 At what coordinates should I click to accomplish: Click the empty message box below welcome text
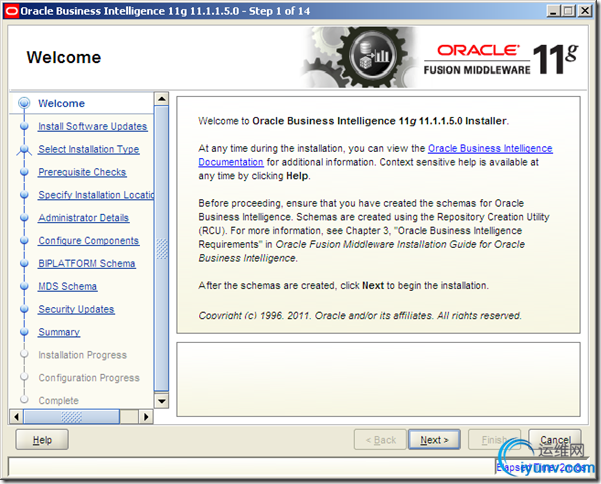coord(378,379)
